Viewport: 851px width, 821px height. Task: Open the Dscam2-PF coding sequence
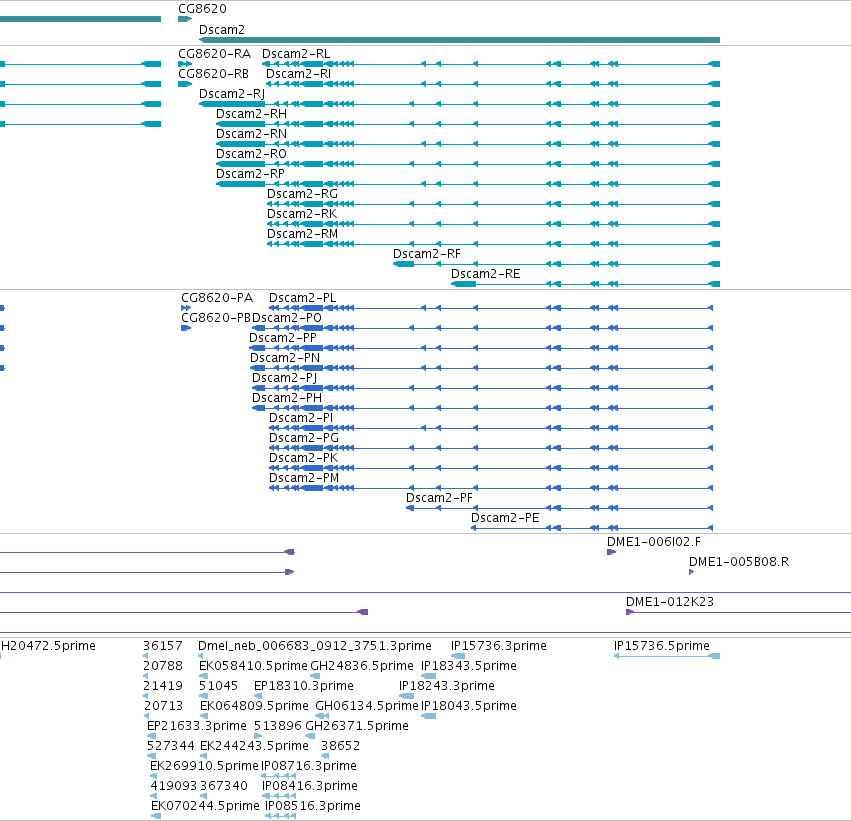[x=439, y=498]
